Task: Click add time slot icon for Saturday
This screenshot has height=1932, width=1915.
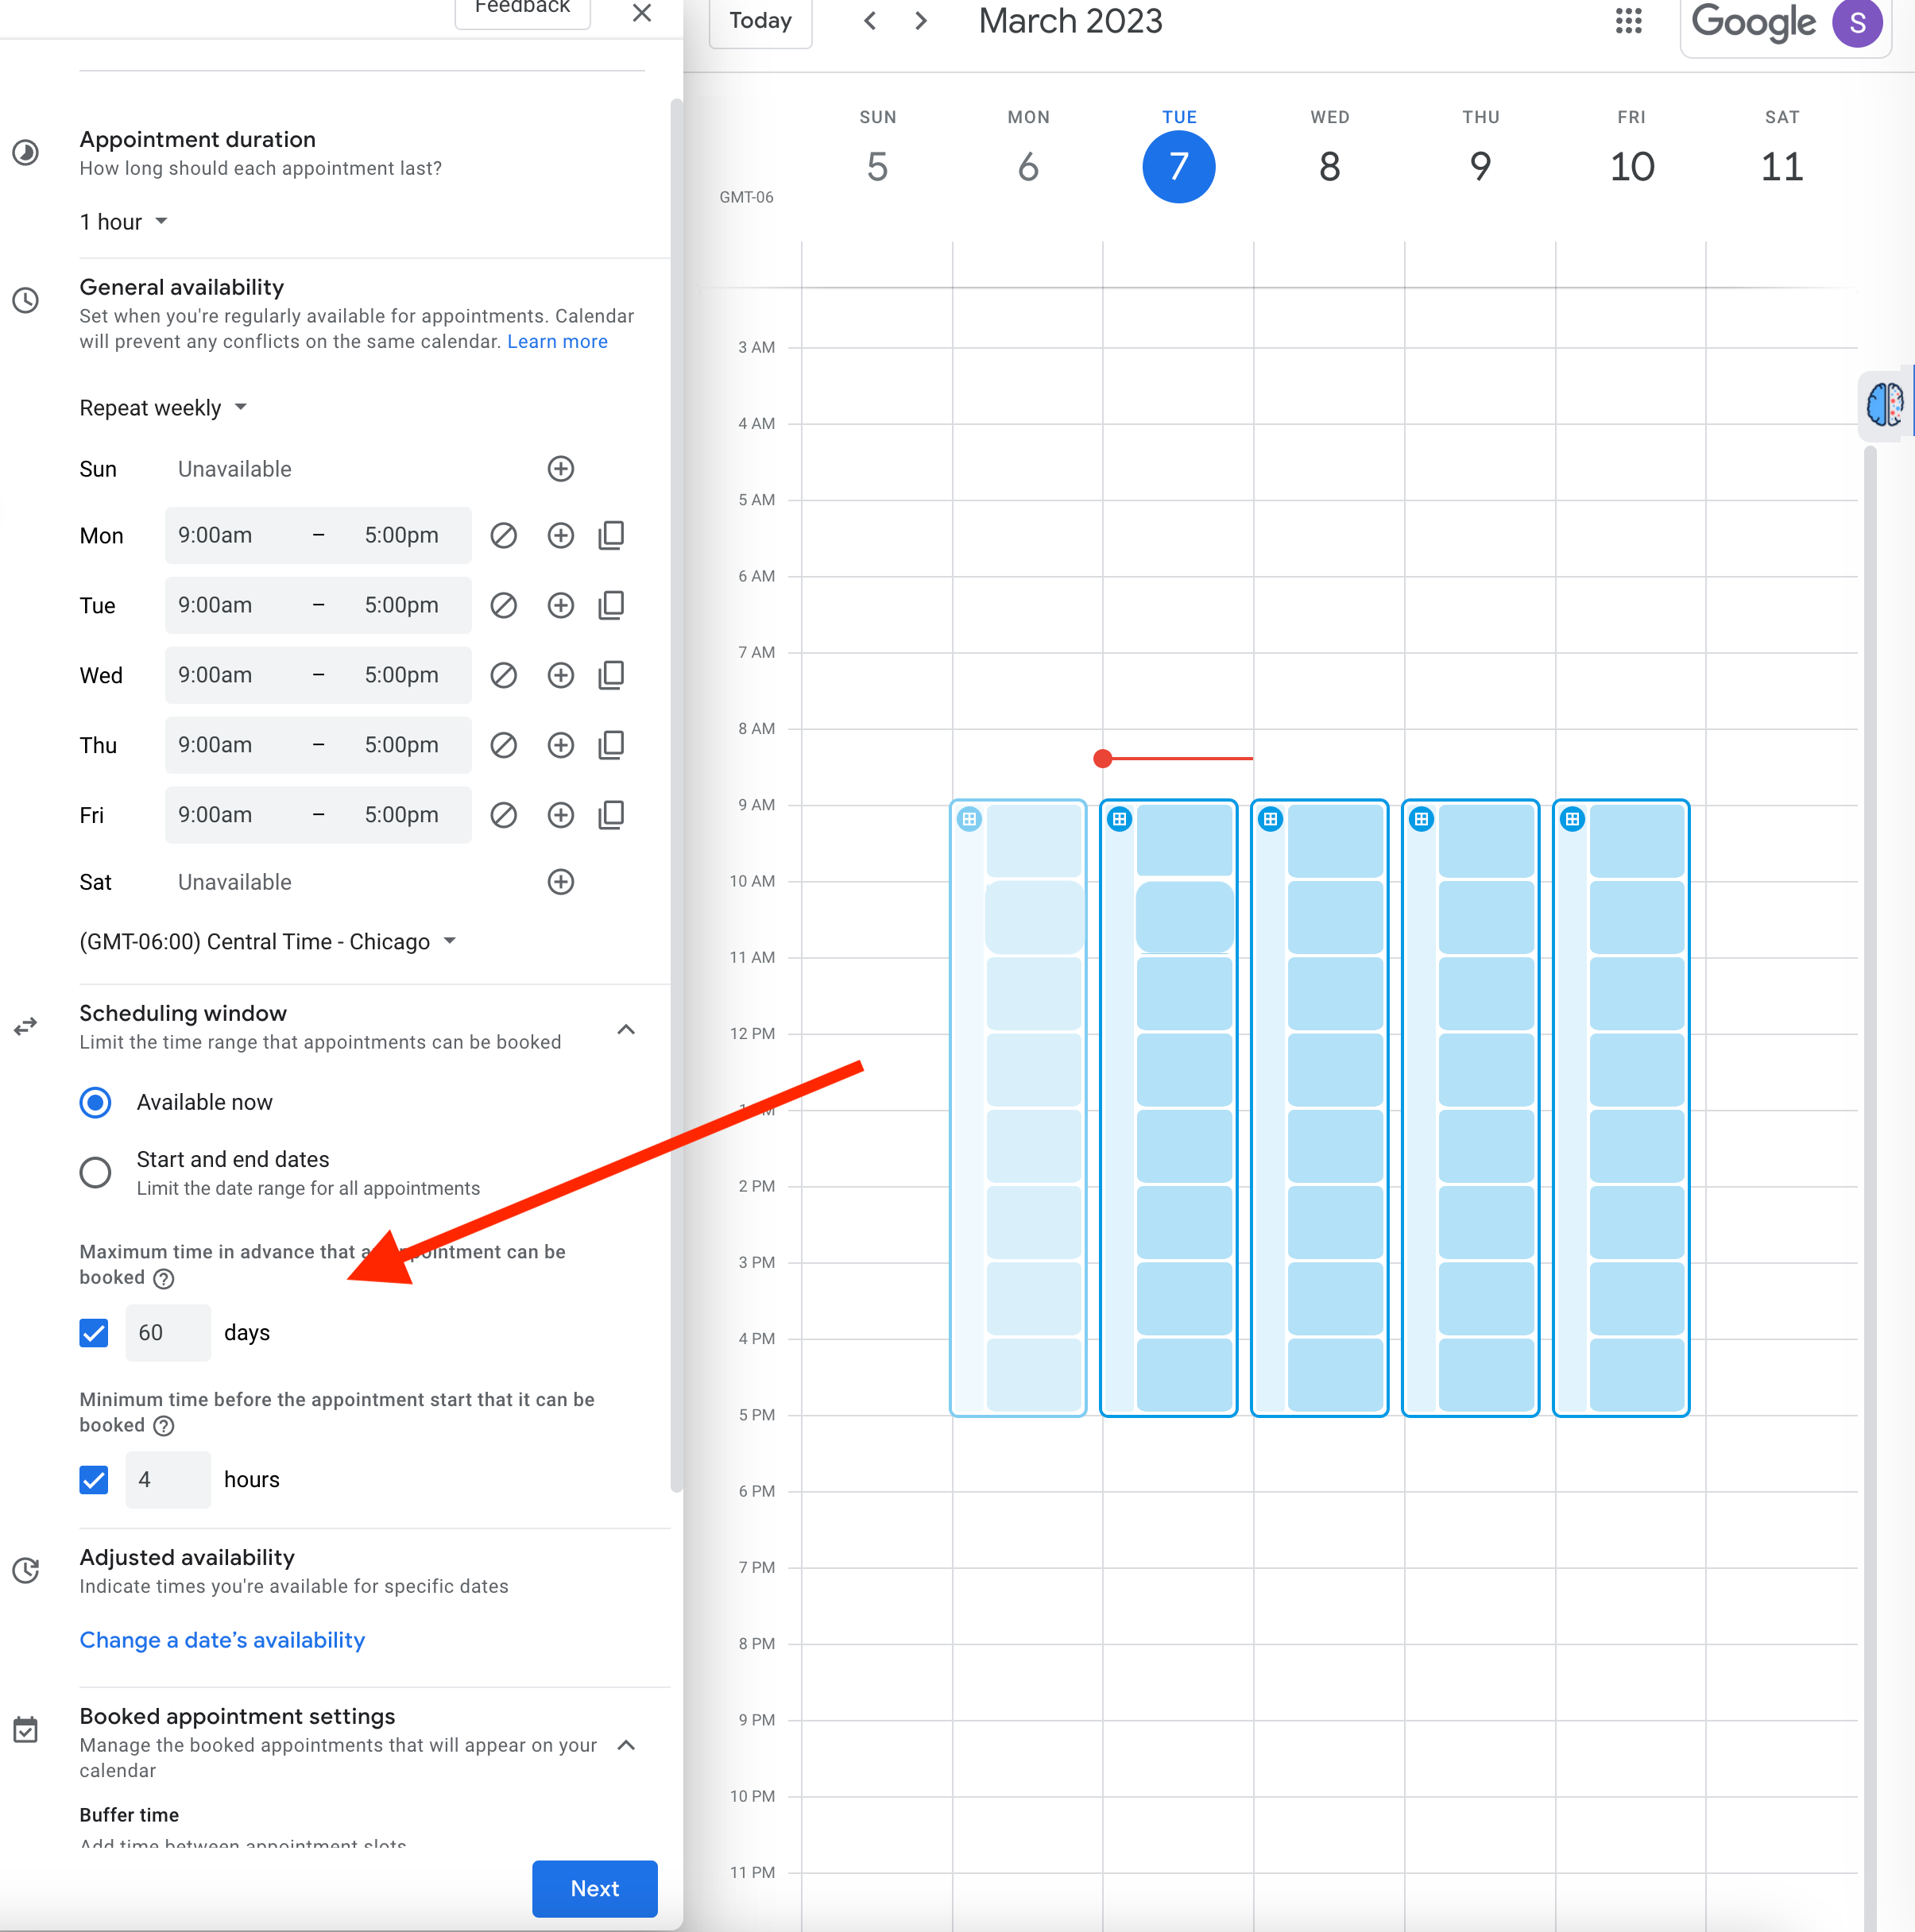Action: (559, 882)
